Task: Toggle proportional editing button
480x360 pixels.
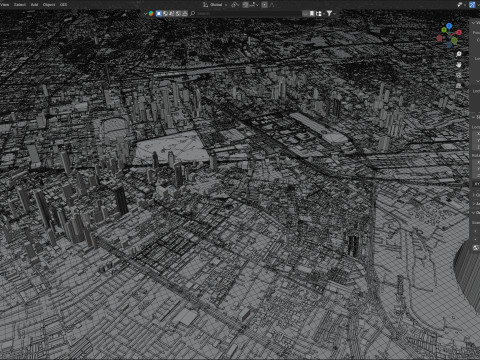Action: (264, 5)
